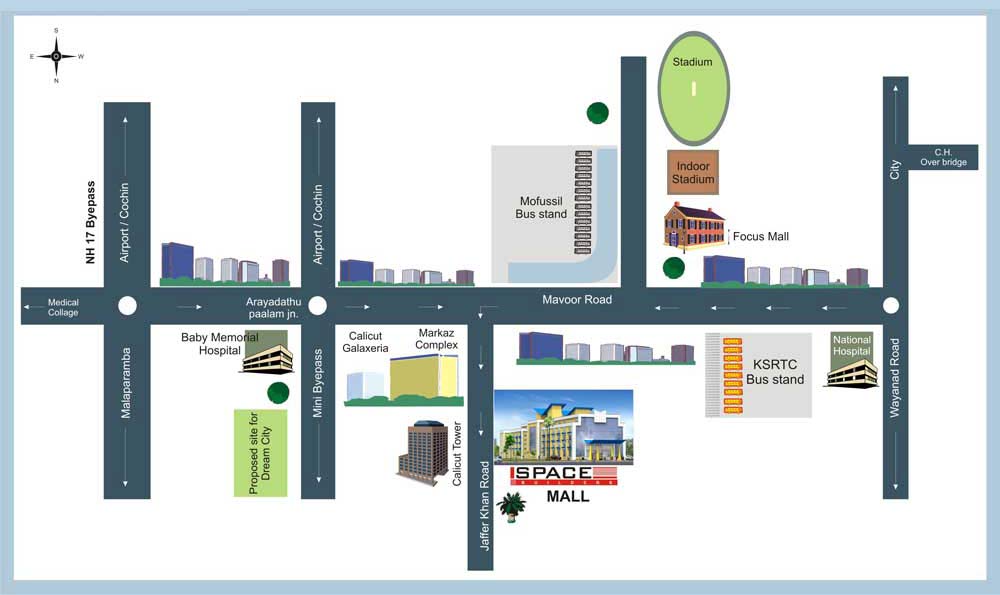Click the orange buses in KSRTC Bus stand

coord(732,376)
